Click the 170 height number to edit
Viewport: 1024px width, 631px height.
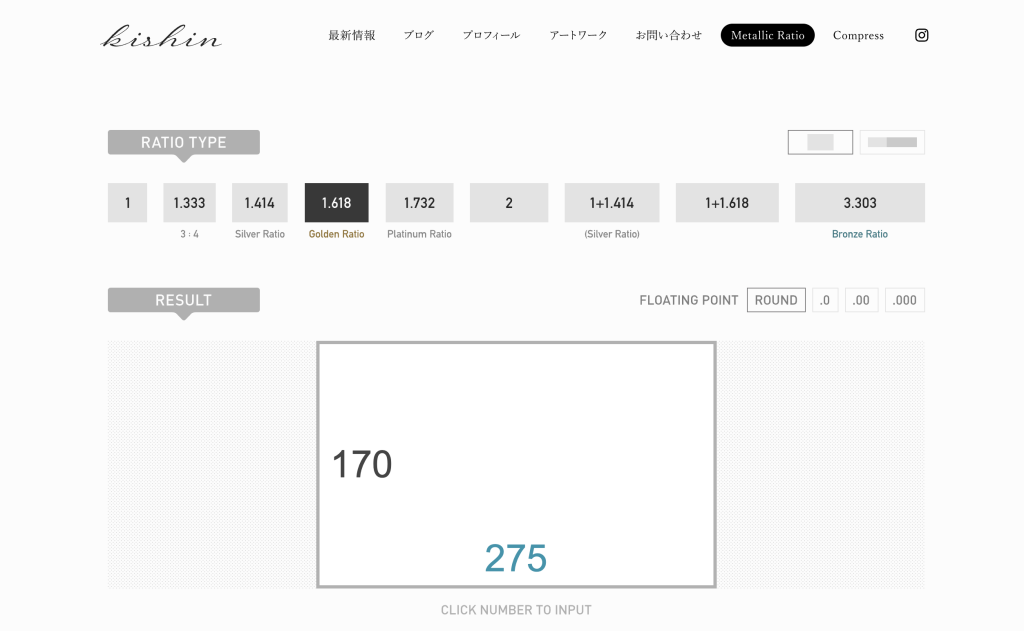[x=362, y=465]
